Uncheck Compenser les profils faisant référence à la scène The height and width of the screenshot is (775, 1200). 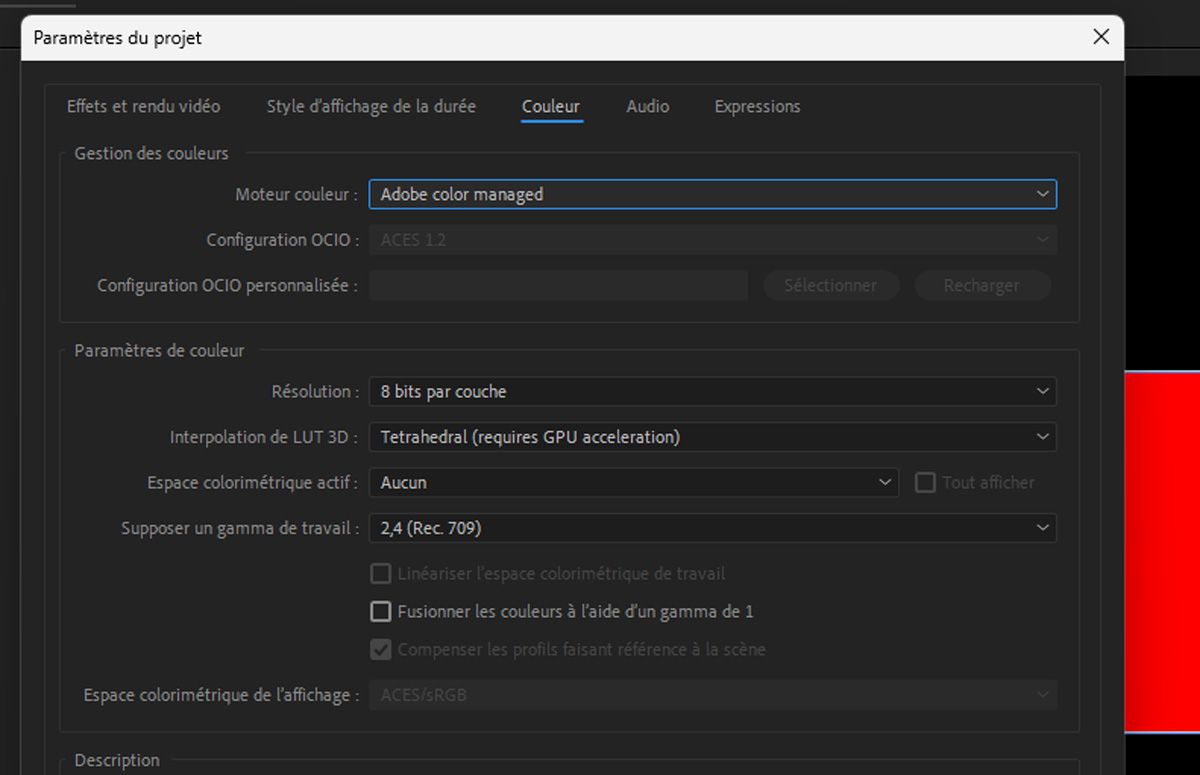click(x=380, y=649)
